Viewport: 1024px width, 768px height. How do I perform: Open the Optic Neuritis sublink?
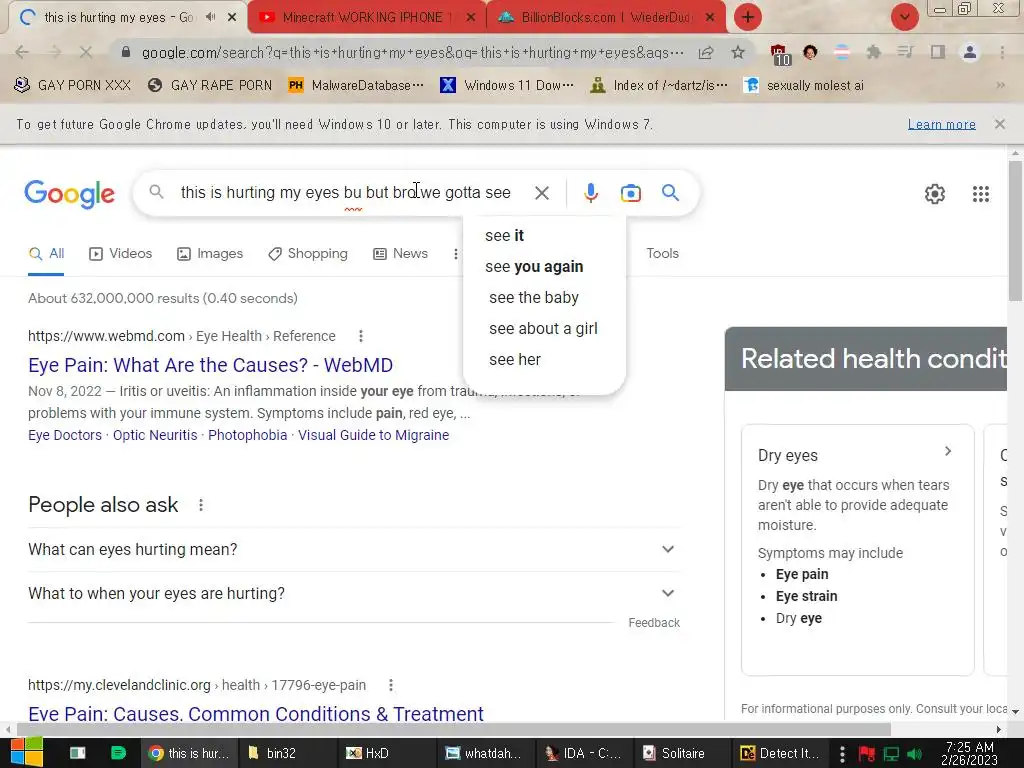(155, 435)
